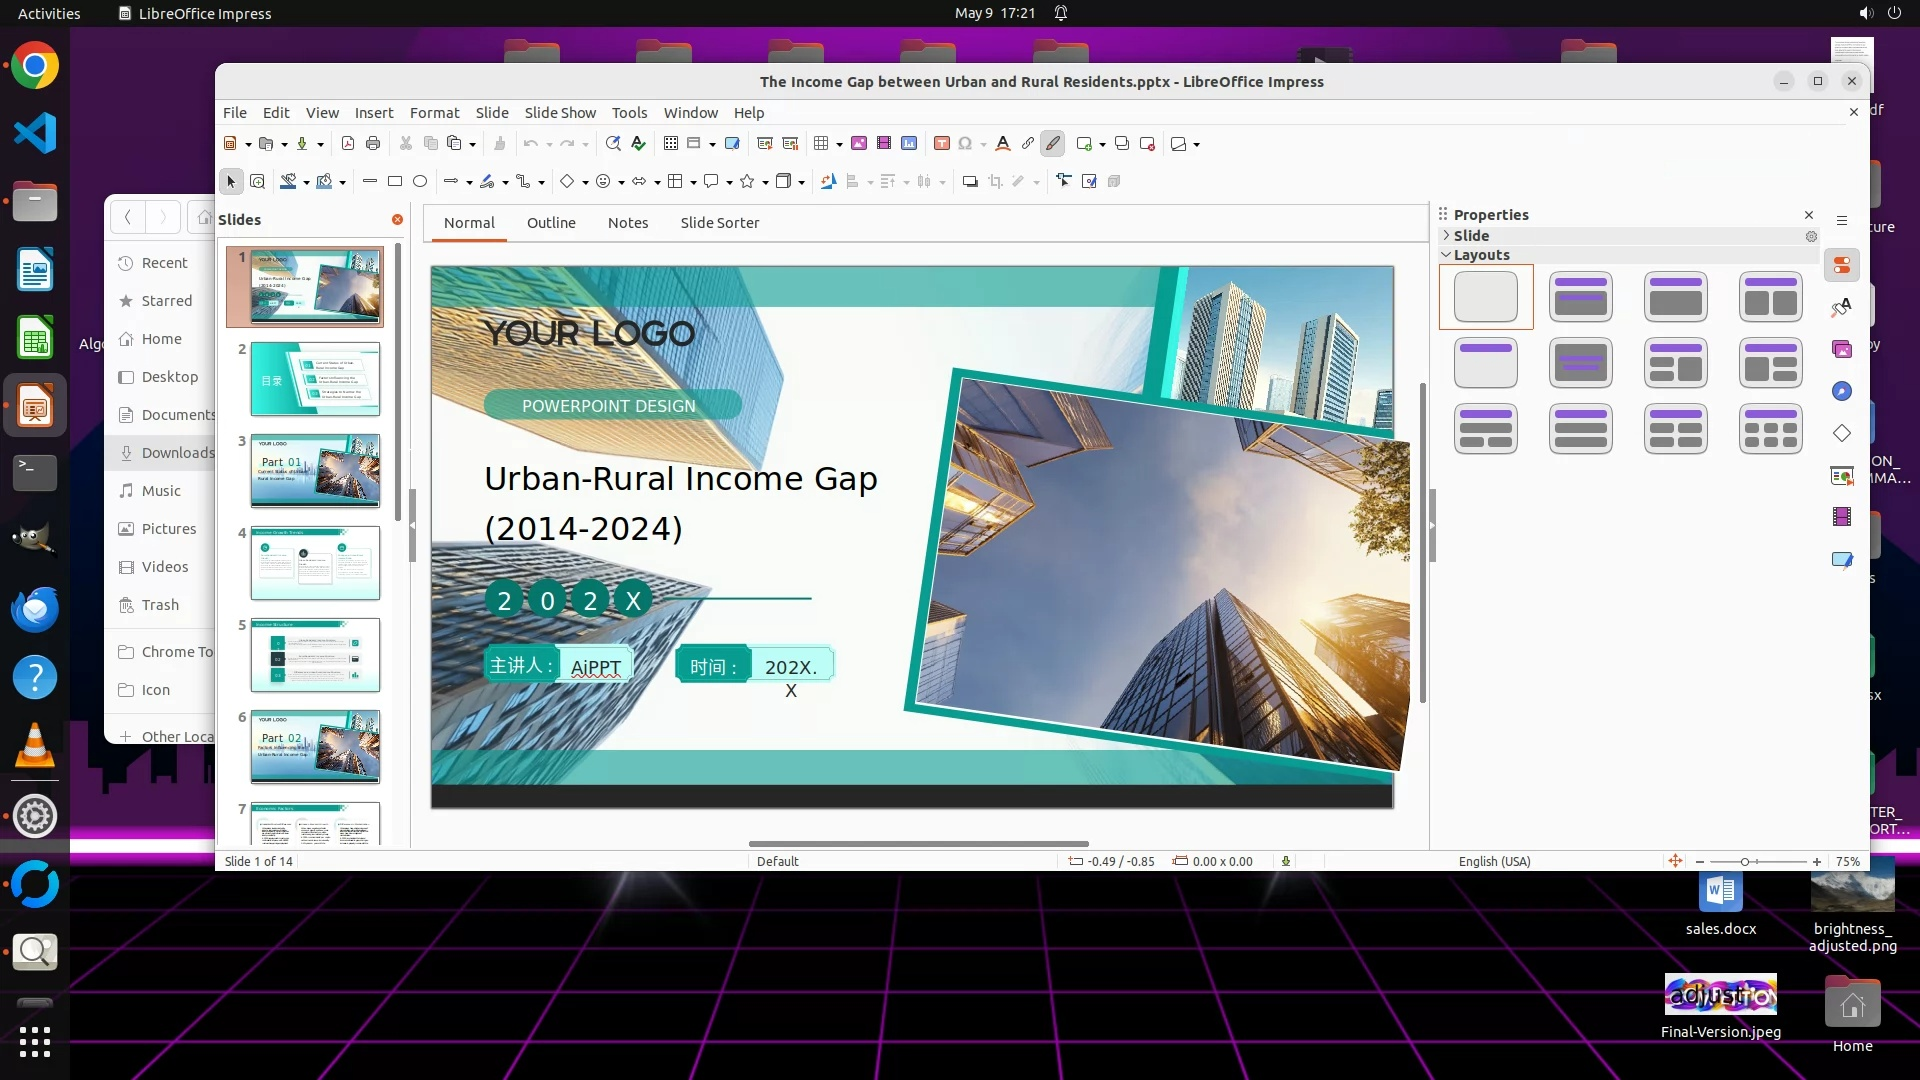This screenshot has width=1920, height=1080.
Task: Click the Insert Image toolbar icon
Action: coord(858,143)
